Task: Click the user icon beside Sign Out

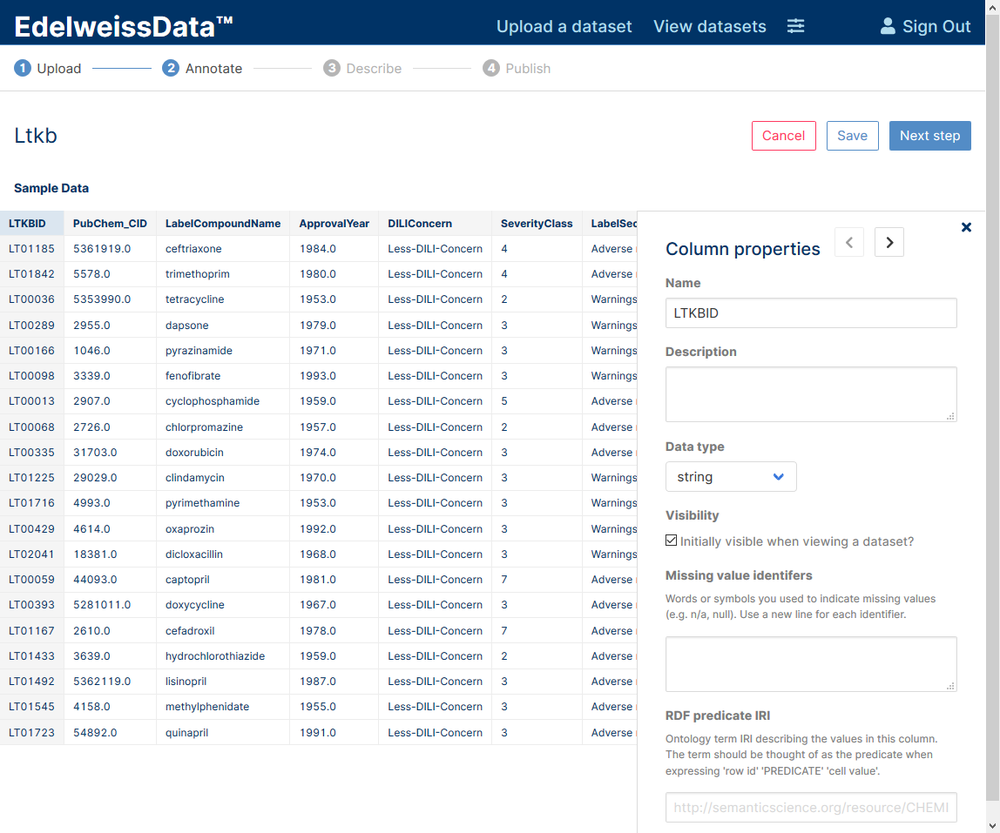Action: click(887, 26)
